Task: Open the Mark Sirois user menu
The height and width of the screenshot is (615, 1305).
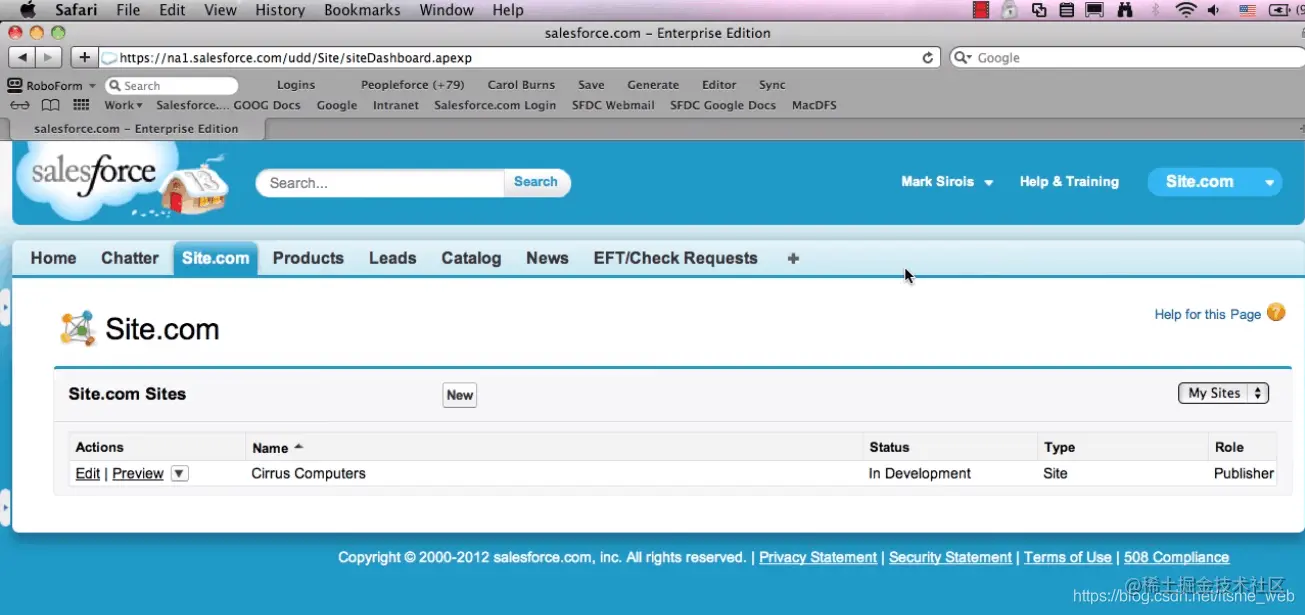Action: coord(947,182)
